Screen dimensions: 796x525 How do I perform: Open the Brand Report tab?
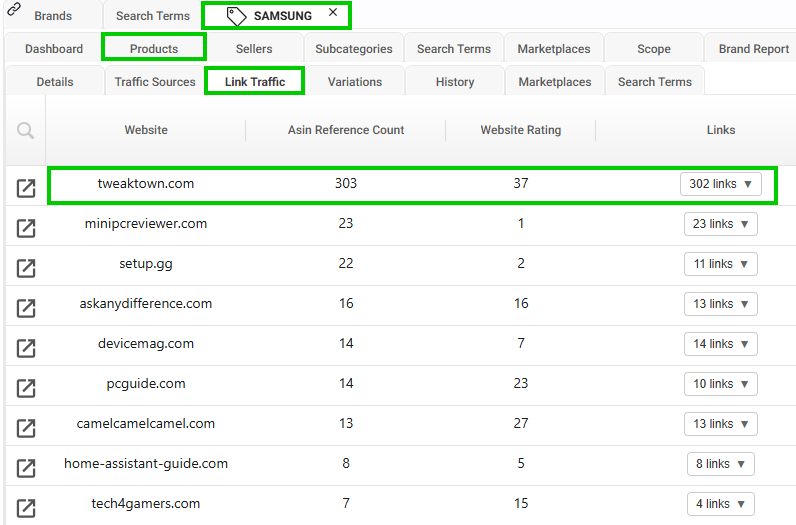click(753, 49)
